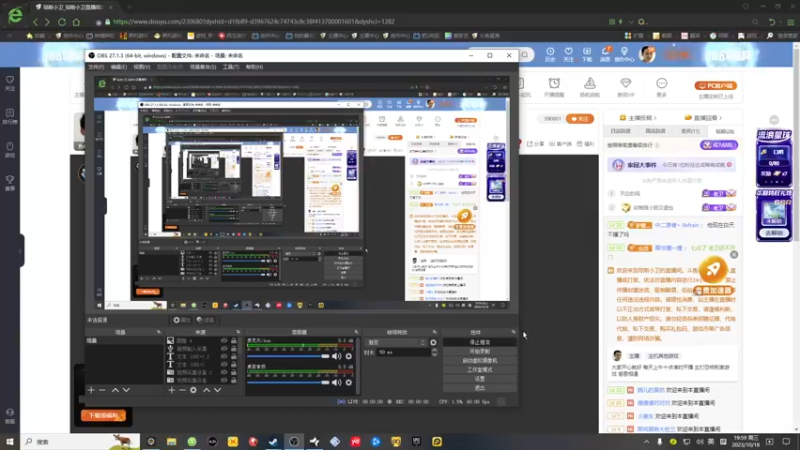
Task: Click the 停止推流 button in OBS controls
Action: (x=480, y=342)
